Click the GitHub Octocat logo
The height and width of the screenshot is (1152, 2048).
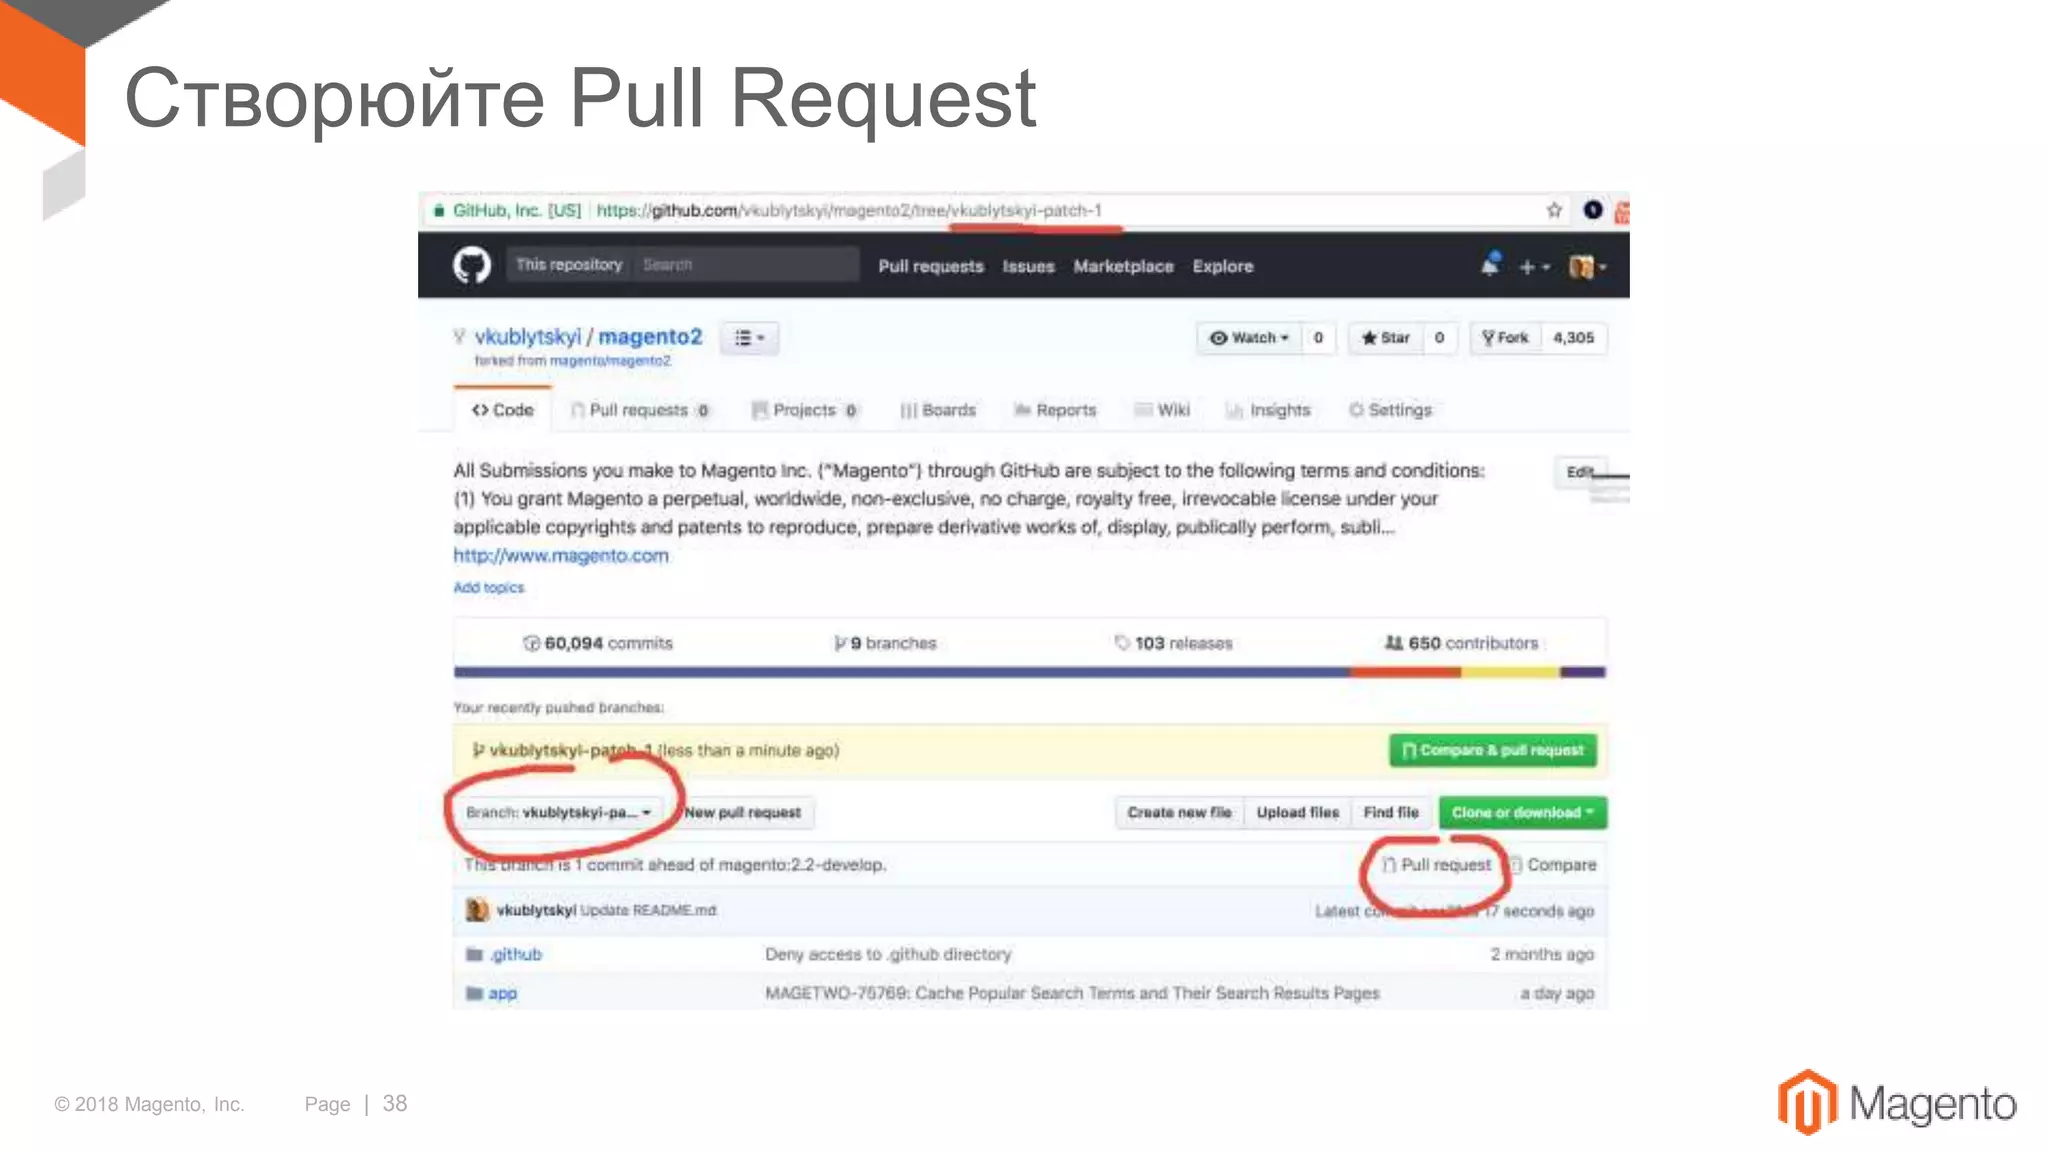[x=472, y=266]
